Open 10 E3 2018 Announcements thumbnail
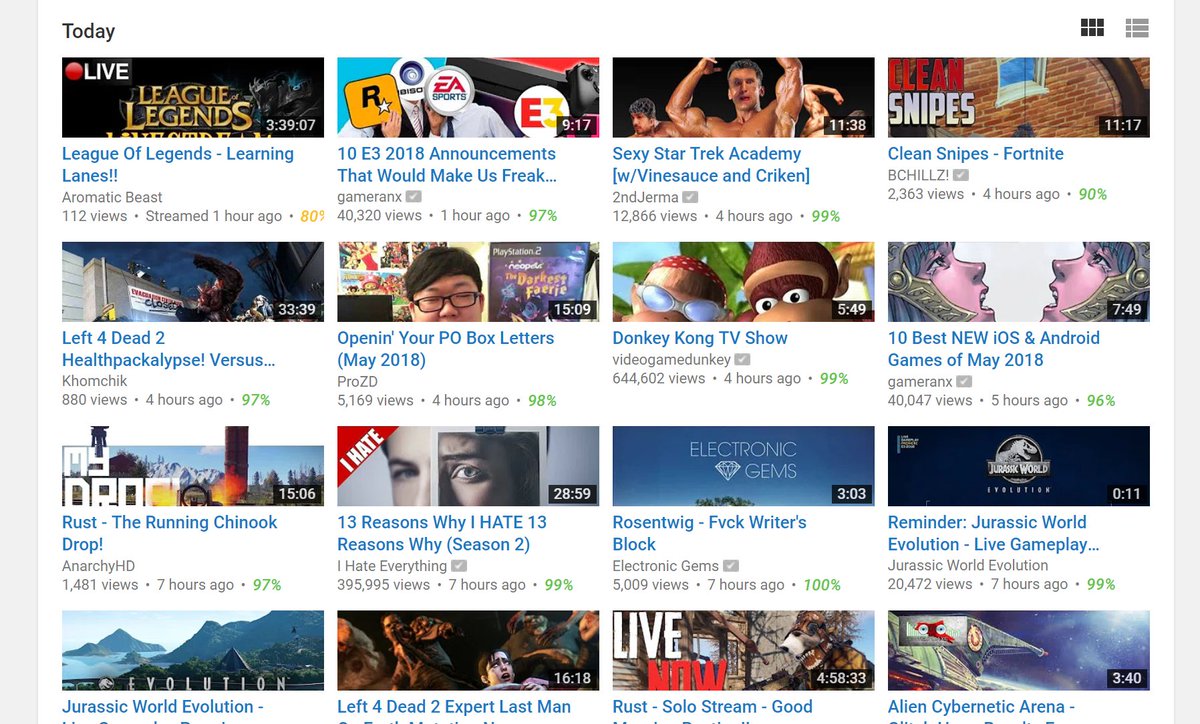 click(x=468, y=97)
